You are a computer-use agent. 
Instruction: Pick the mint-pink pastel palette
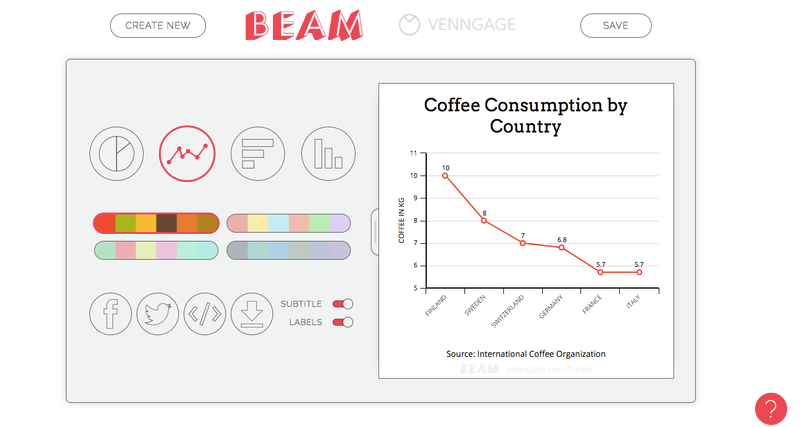point(157,250)
